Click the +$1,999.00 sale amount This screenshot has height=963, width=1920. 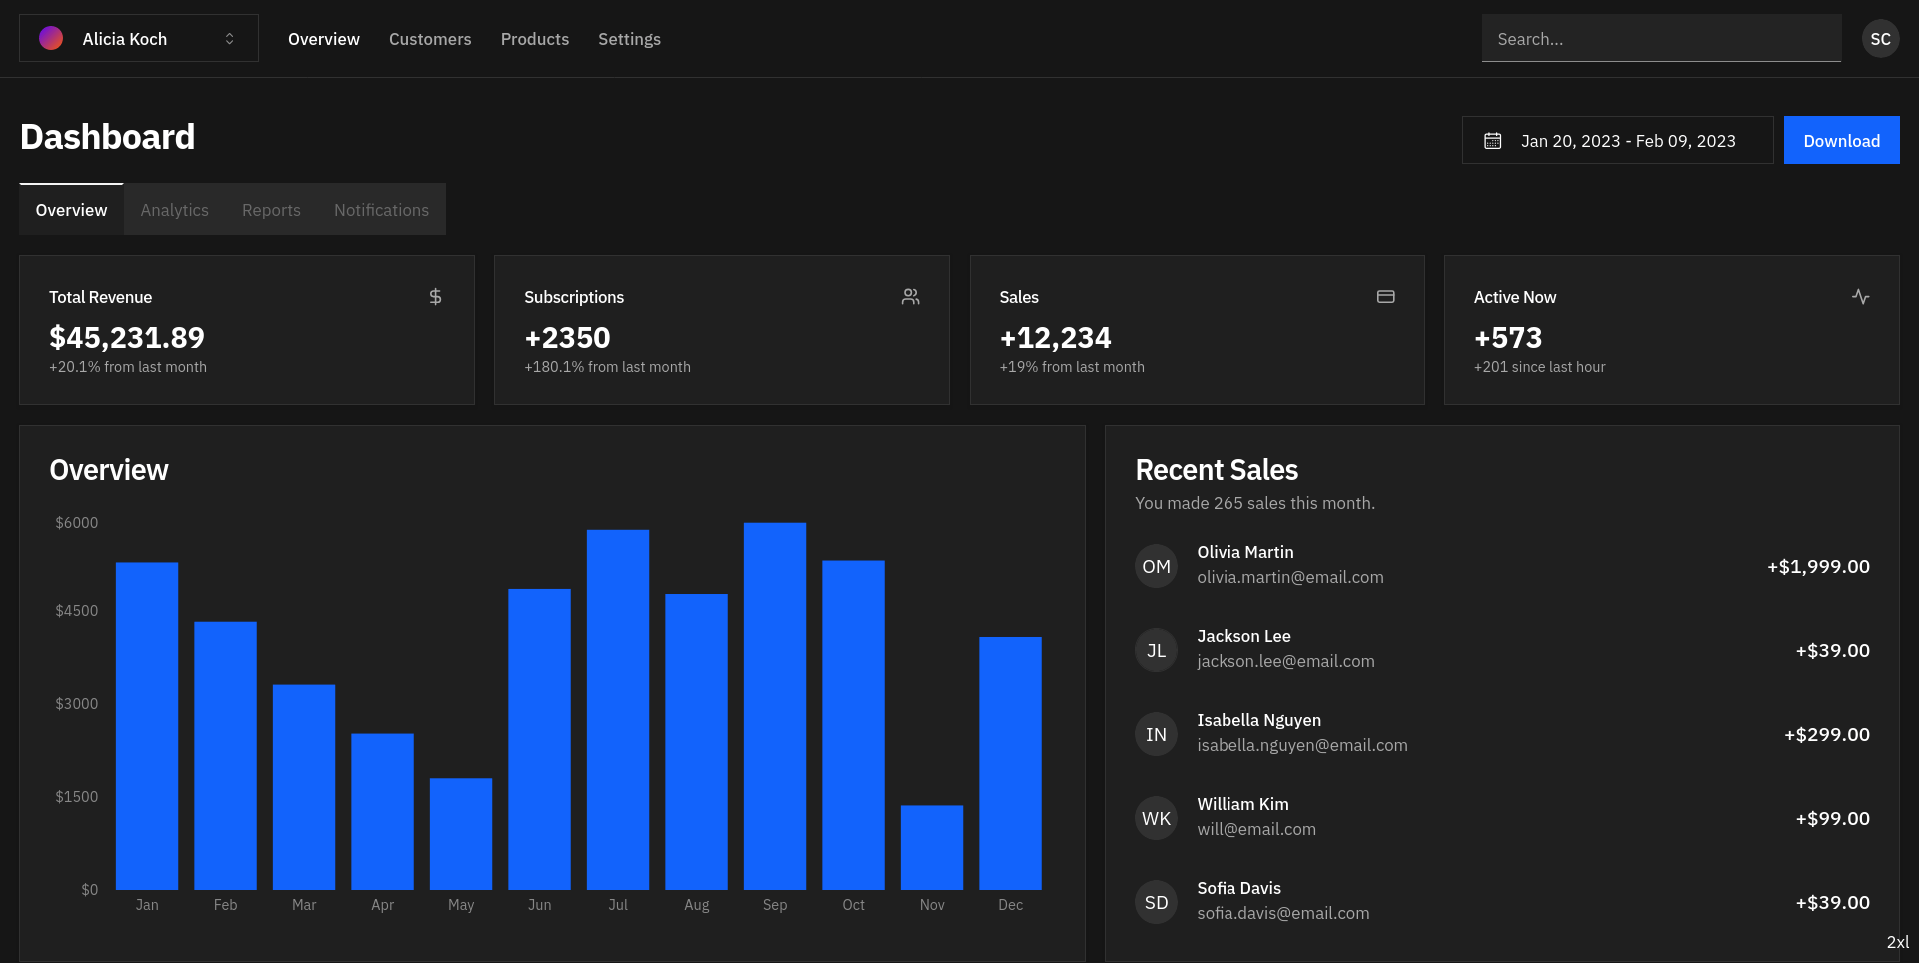(1818, 567)
